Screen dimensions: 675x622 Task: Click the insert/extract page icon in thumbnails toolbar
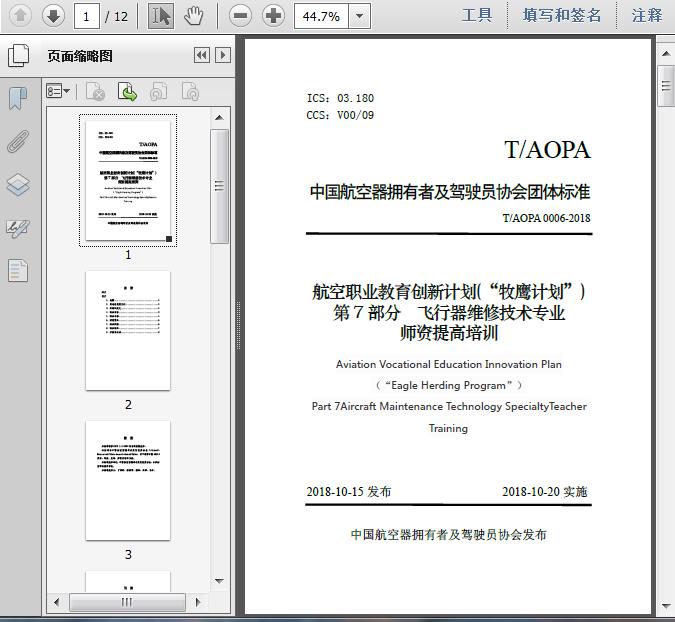coord(128,92)
